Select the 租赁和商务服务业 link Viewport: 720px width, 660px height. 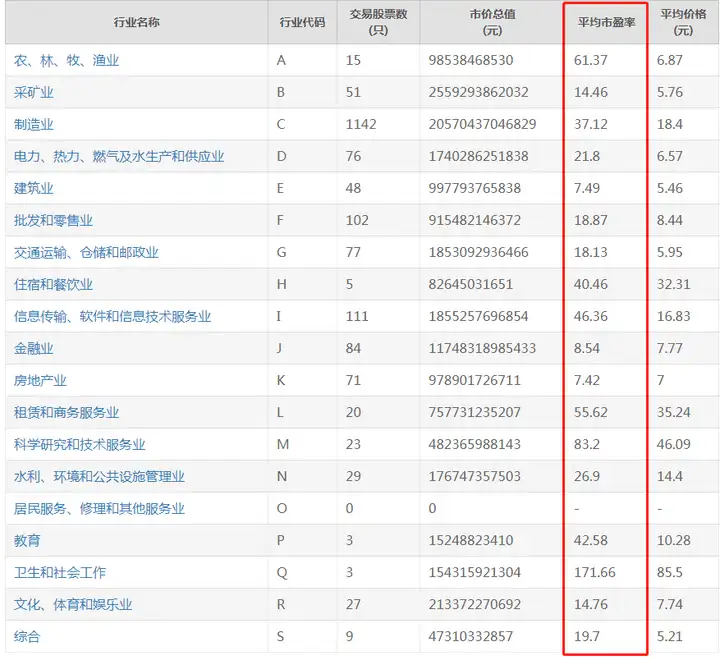pyautogui.click(x=67, y=412)
